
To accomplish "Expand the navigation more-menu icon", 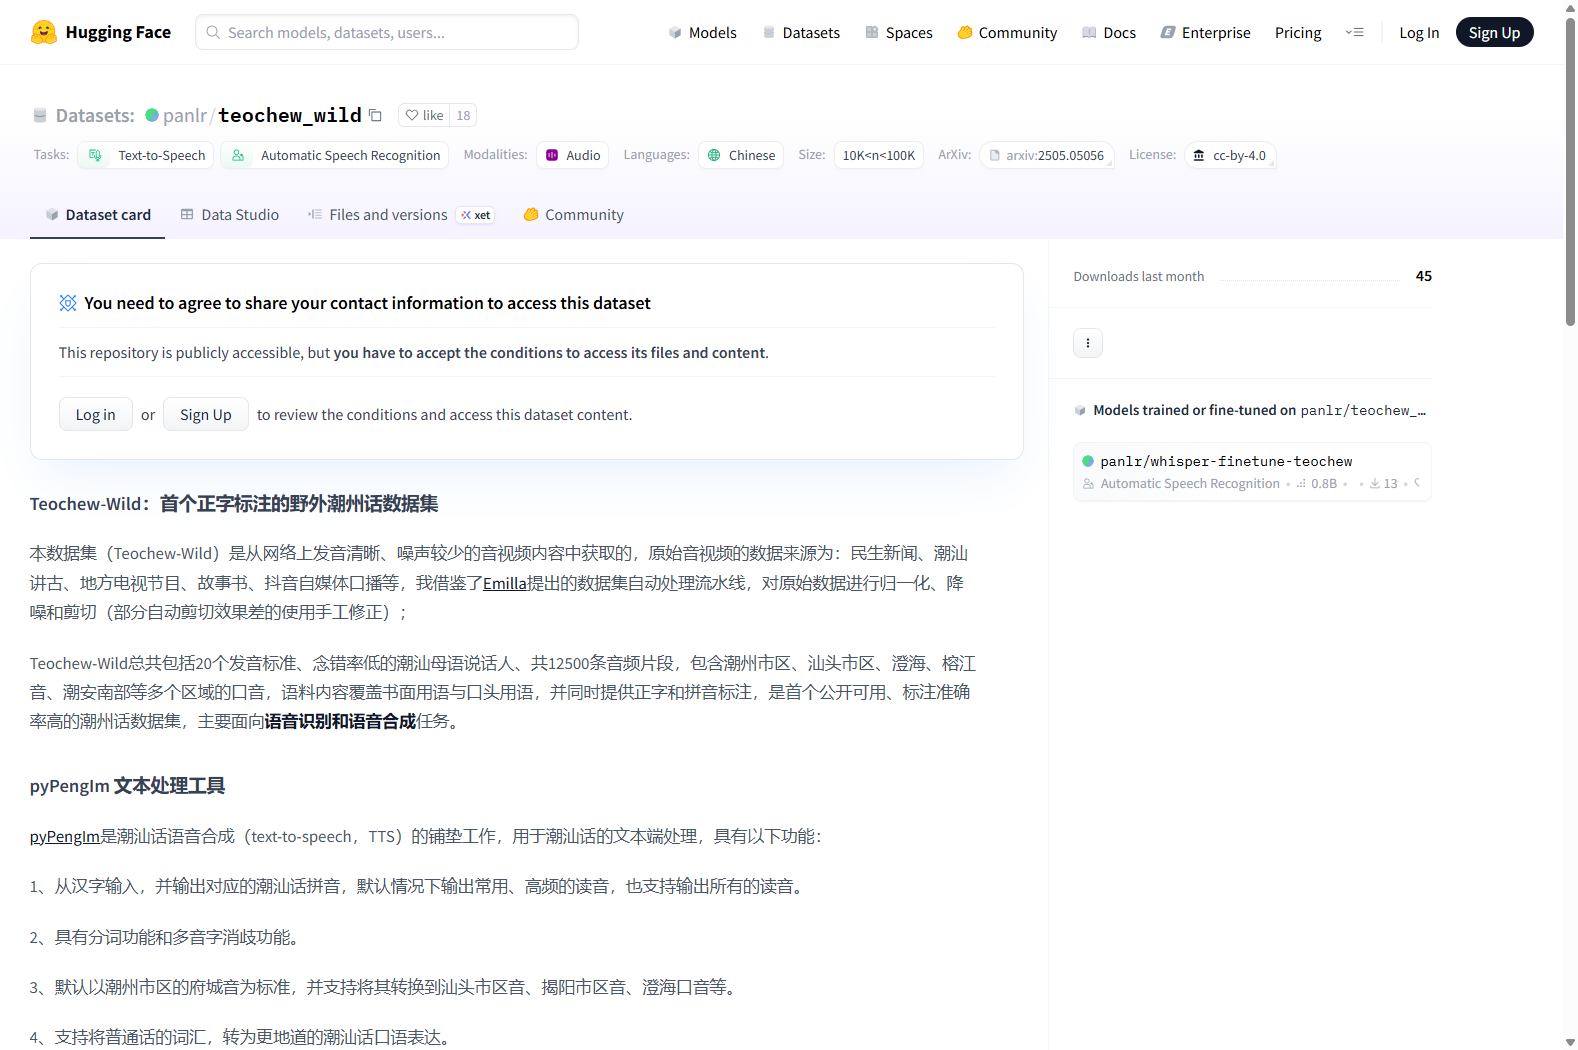I will (x=1355, y=32).
